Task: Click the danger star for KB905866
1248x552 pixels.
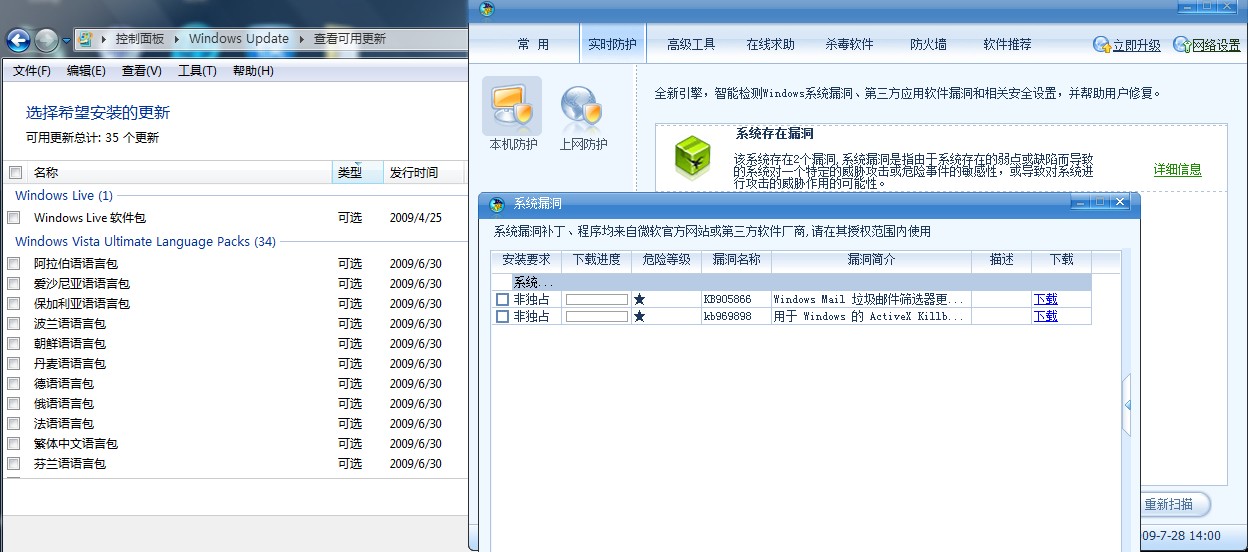Action: point(640,299)
